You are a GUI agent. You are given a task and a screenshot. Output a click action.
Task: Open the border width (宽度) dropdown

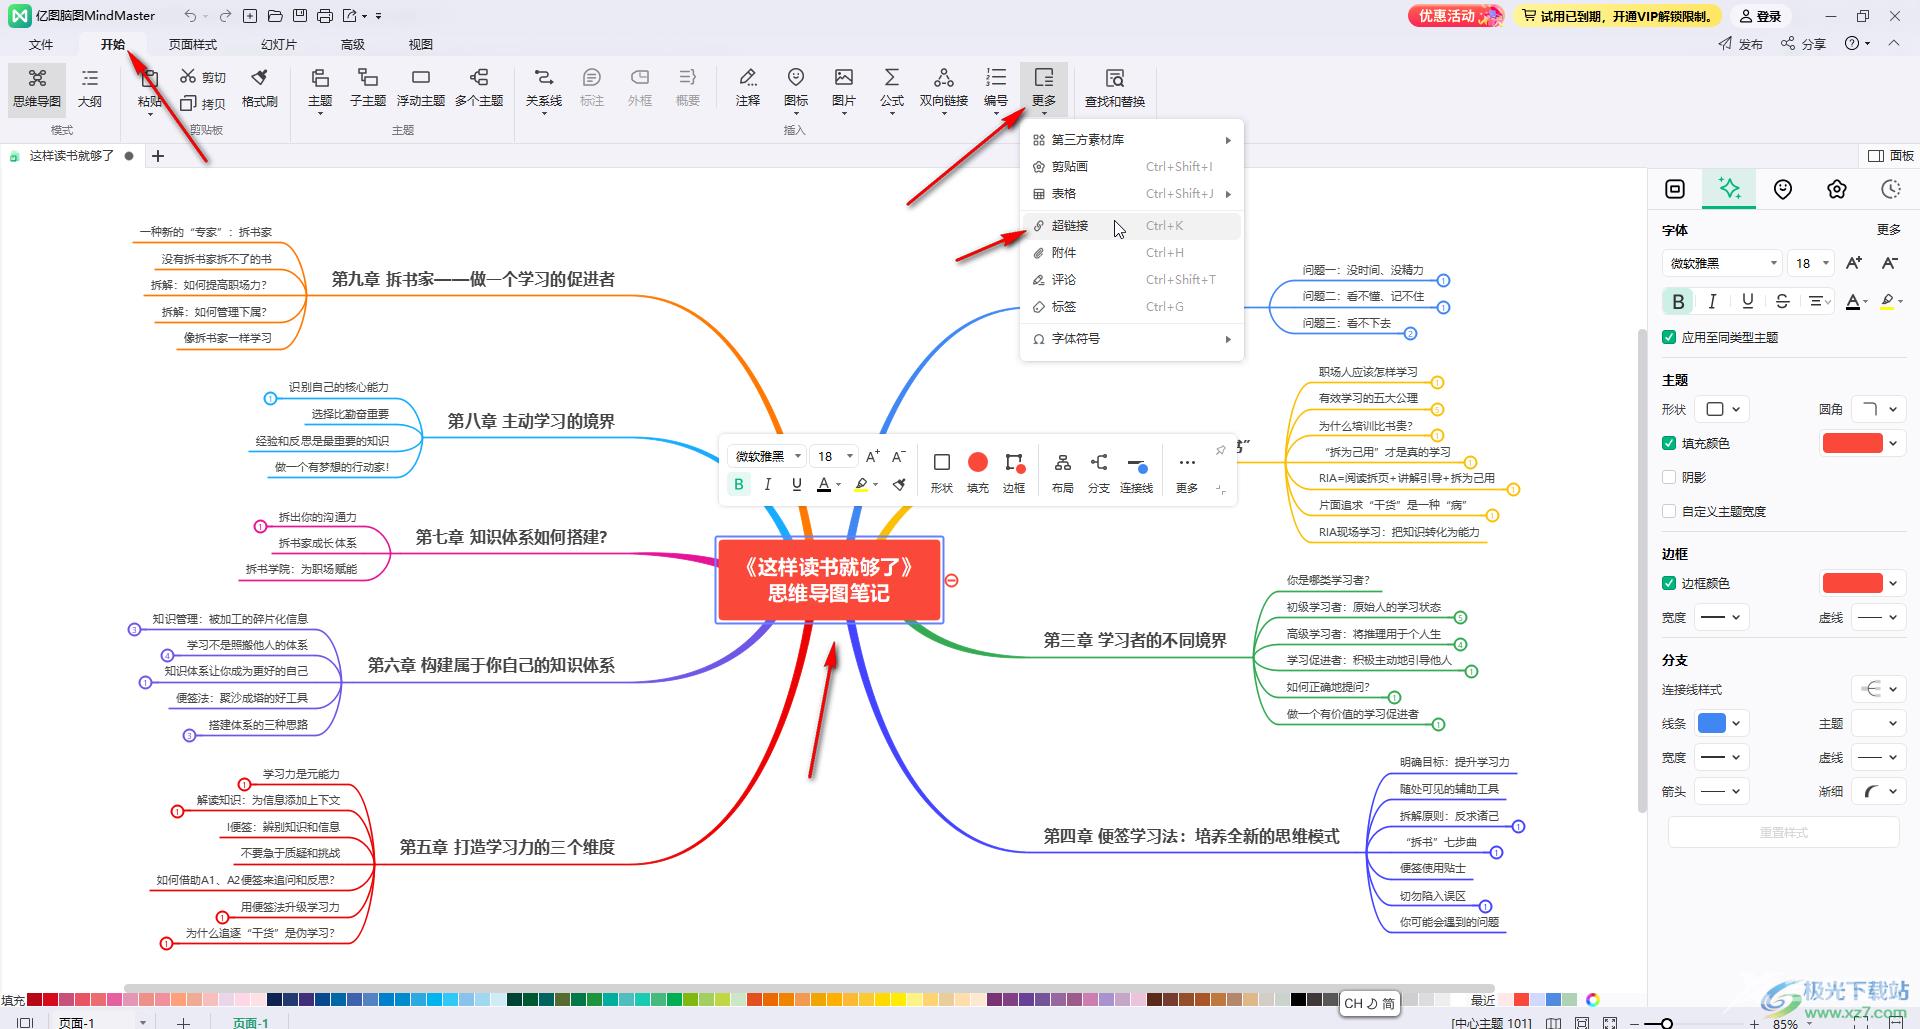(x=1722, y=617)
